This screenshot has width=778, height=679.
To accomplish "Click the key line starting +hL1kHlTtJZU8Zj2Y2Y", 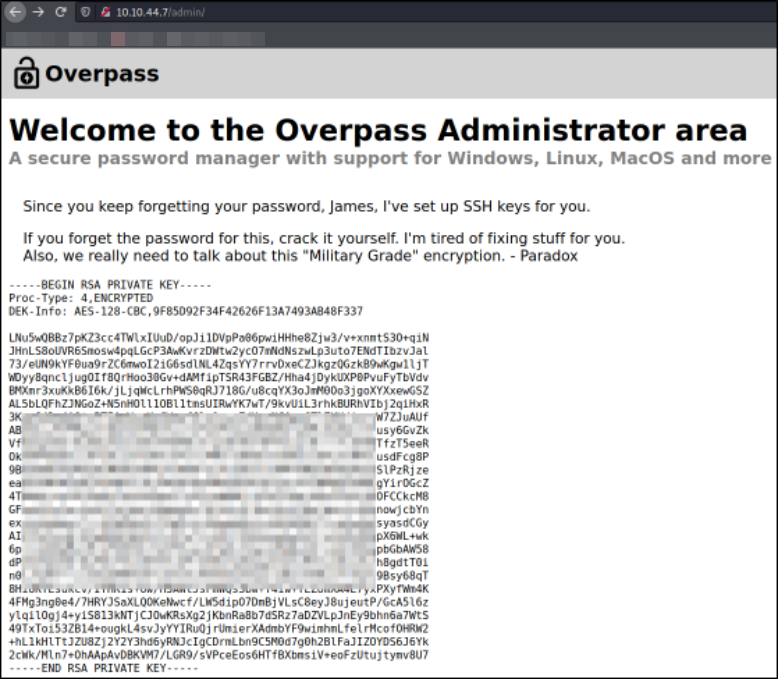I will click(218, 642).
